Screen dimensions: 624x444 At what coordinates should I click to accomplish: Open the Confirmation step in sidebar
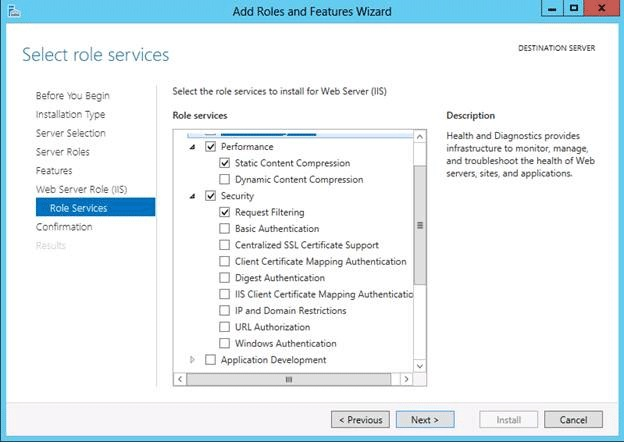tap(64, 227)
